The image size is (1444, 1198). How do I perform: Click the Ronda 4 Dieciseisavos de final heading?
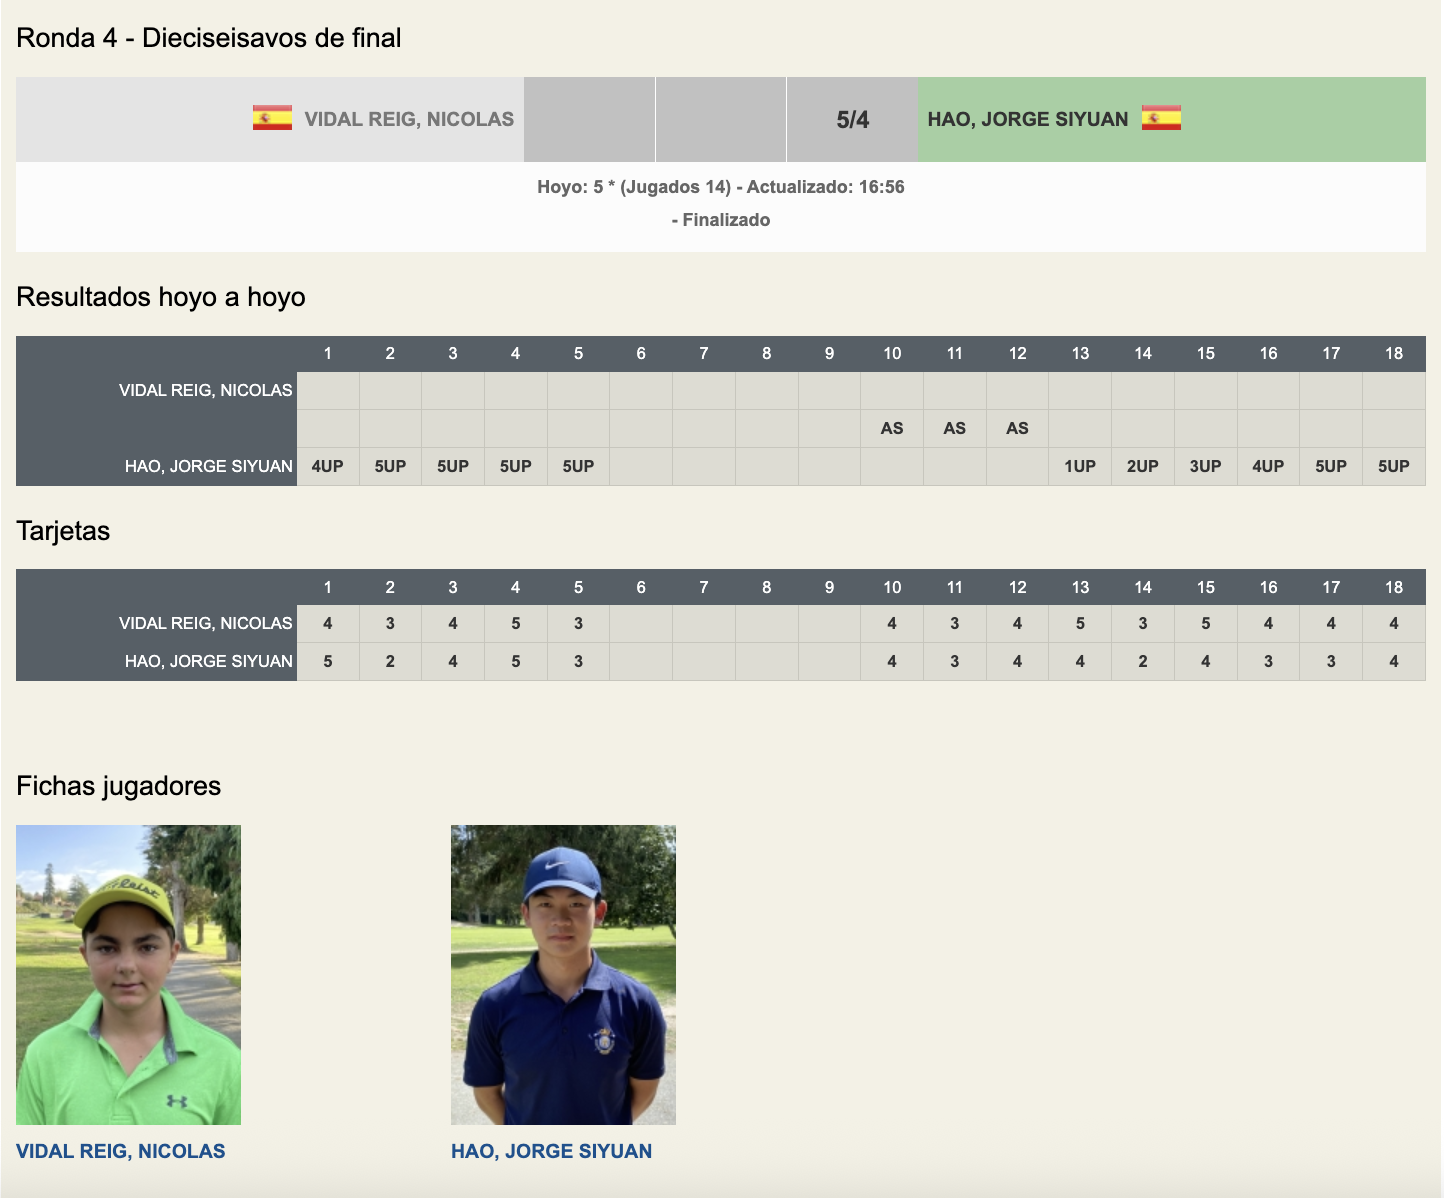tap(209, 38)
